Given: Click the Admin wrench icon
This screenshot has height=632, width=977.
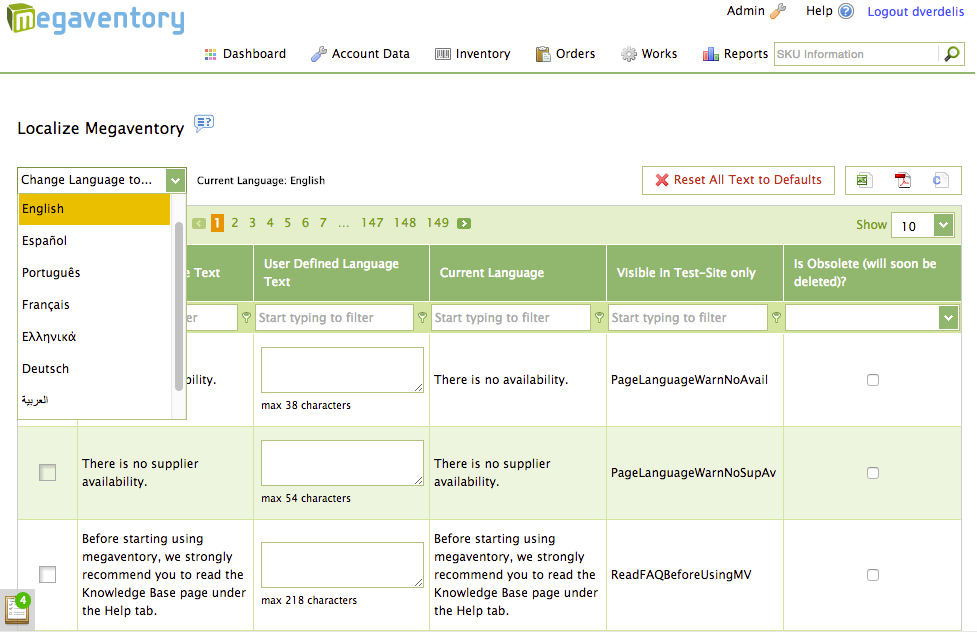Looking at the screenshot, I should click(x=778, y=11).
